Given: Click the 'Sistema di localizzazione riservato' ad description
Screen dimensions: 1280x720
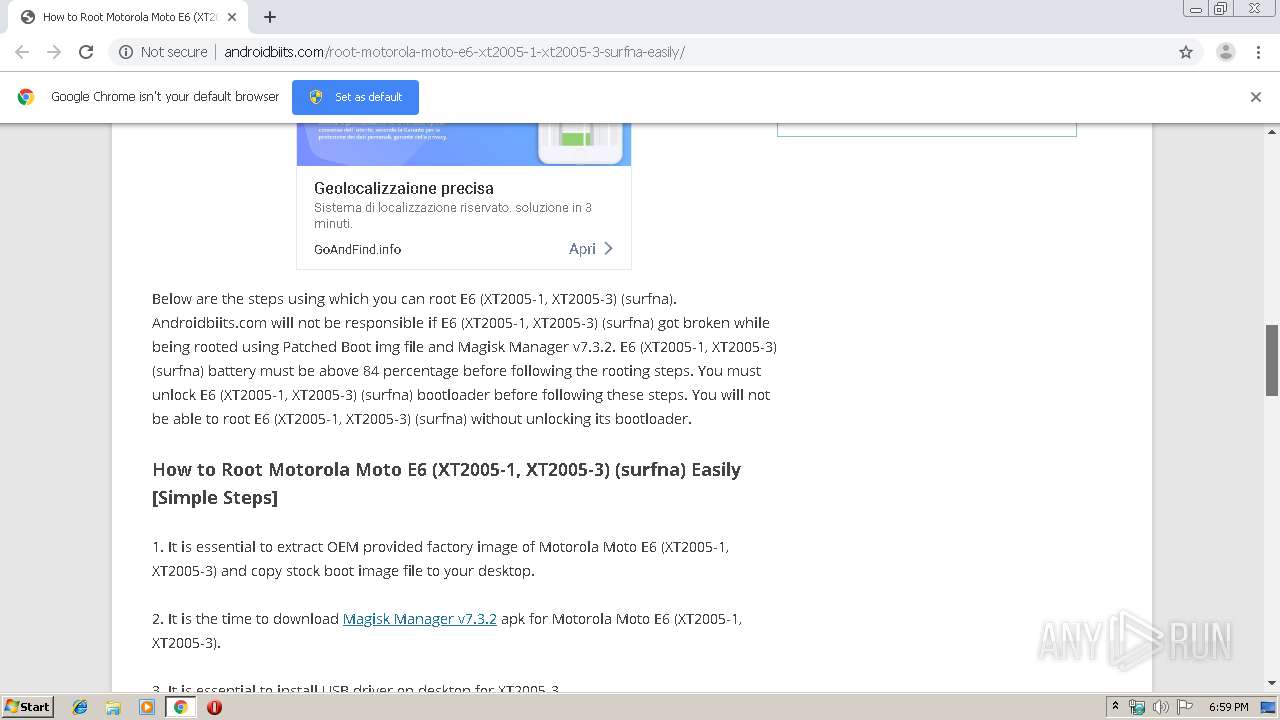Looking at the screenshot, I should [x=453, y=216].
